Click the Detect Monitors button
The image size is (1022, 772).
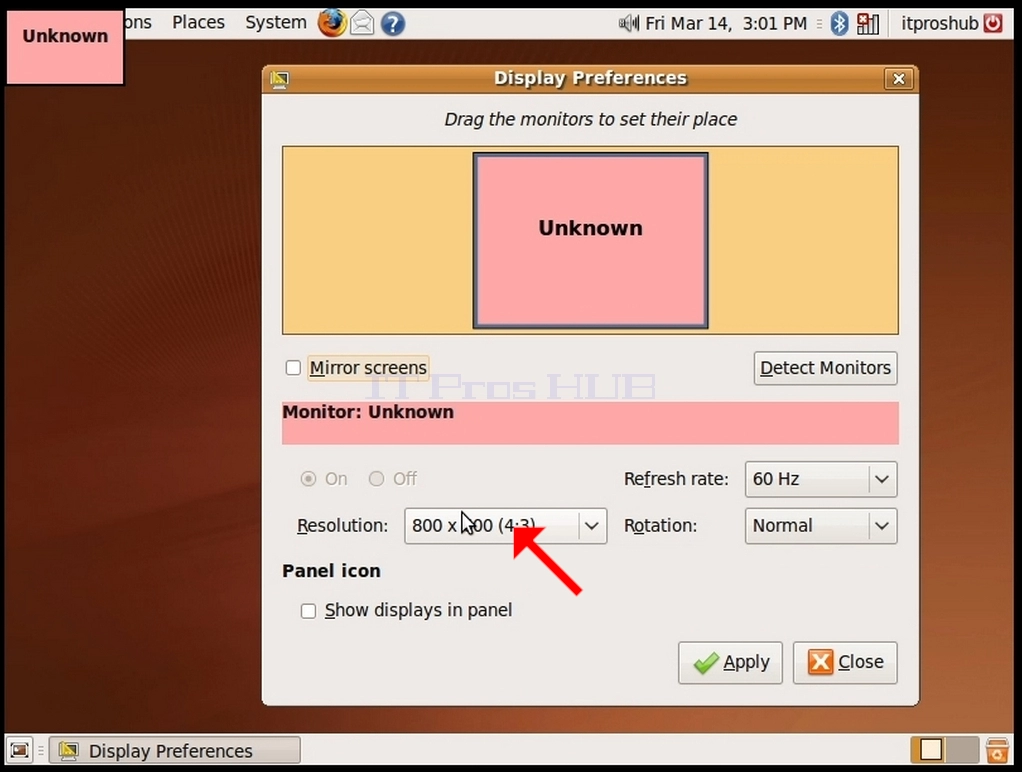point(825,368)
